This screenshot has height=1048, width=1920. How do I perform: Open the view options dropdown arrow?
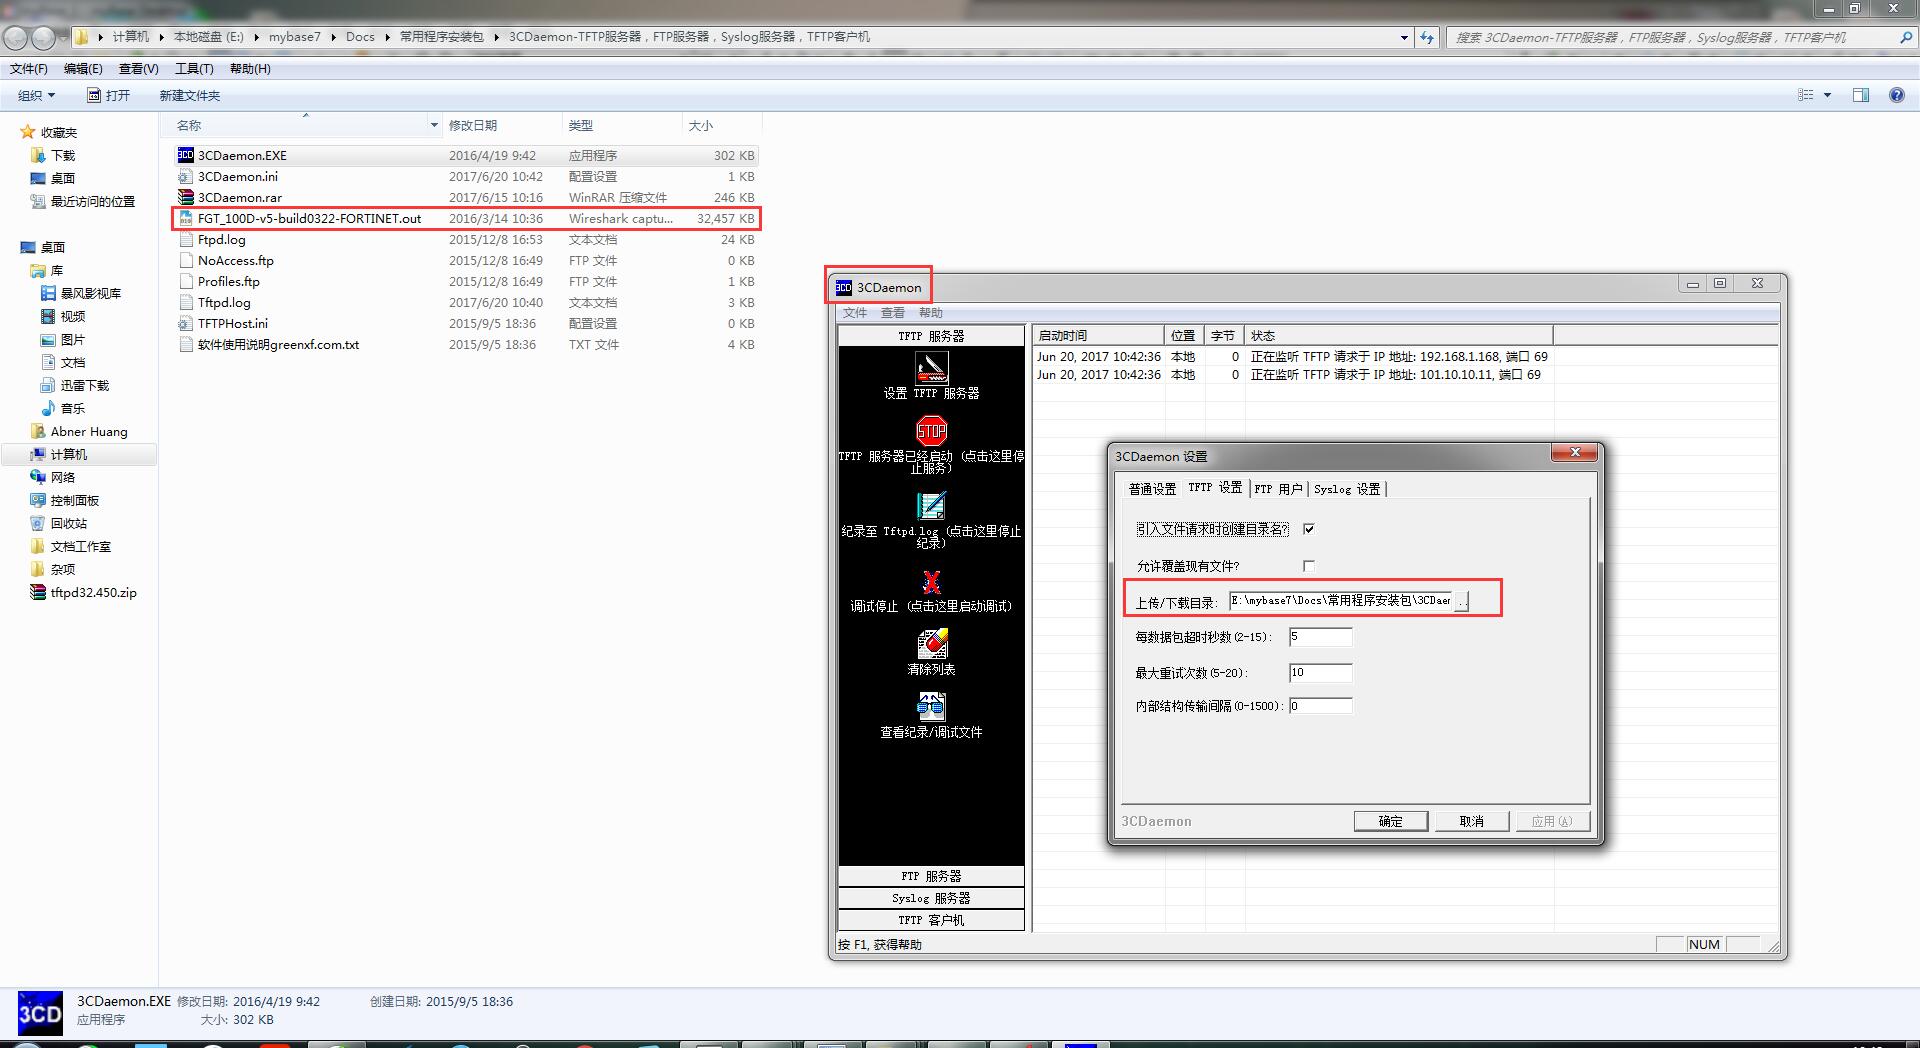[x=1827, y=95]
